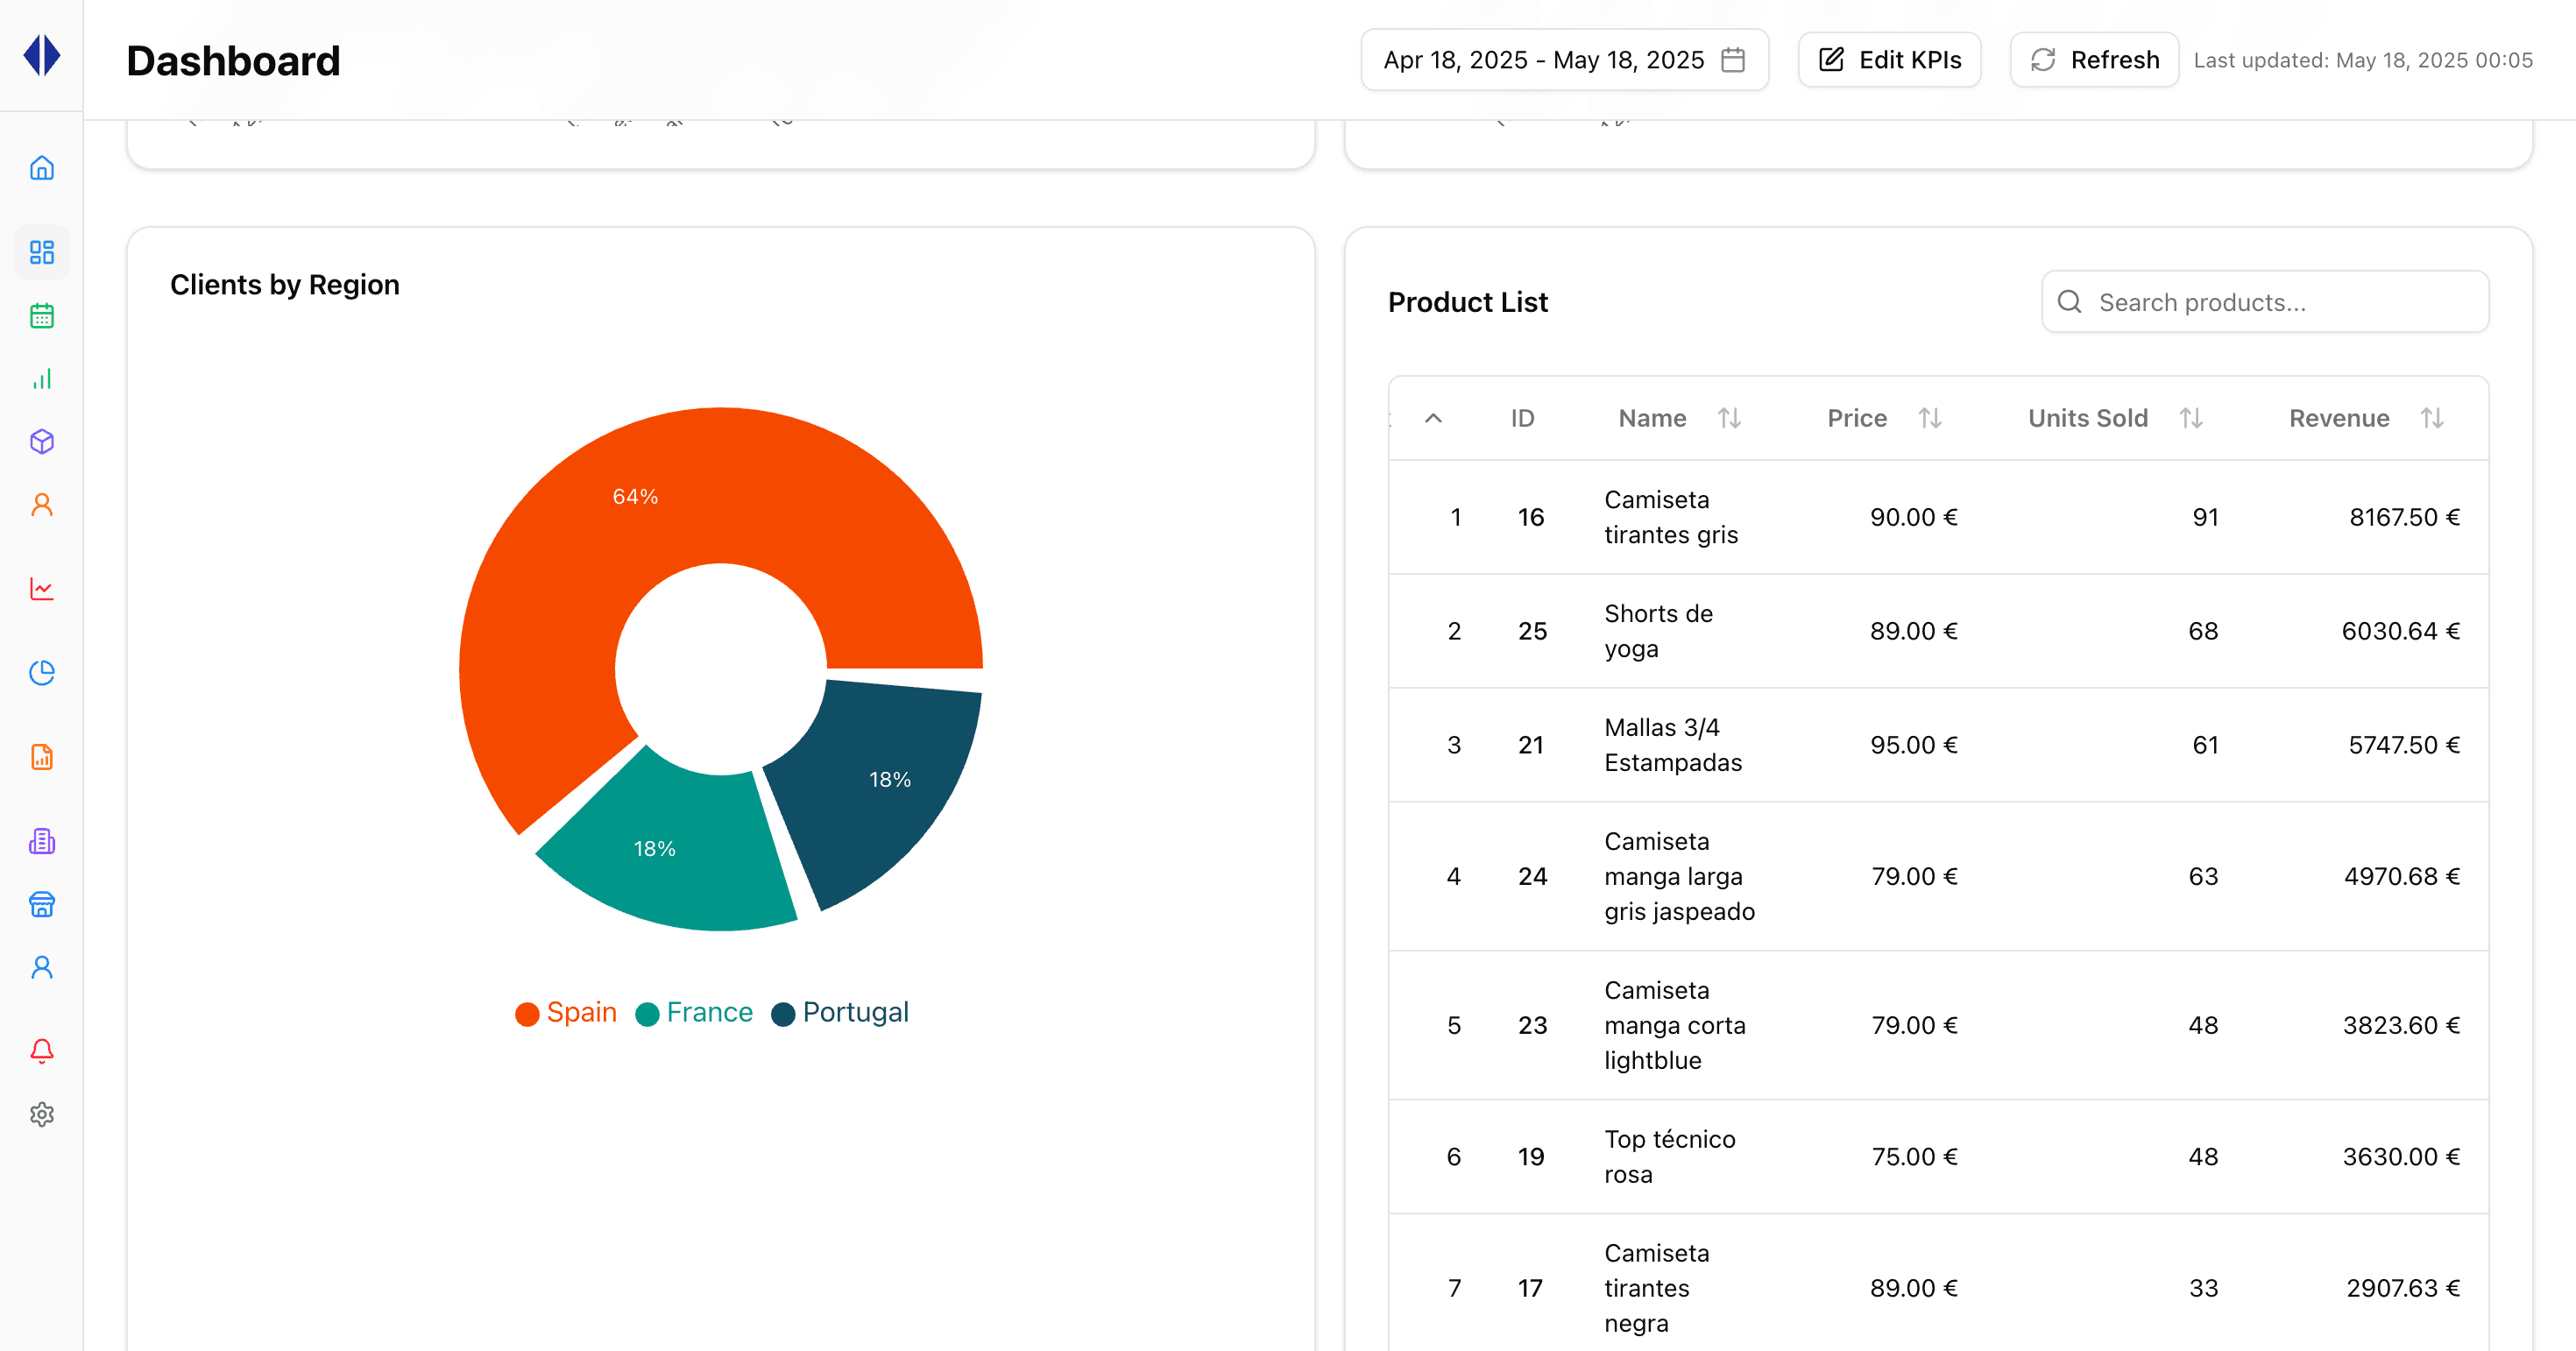Click the 6030.64 € revenue cell
This screenshot has height=1351, width=2576.
pyautogui.click(x=2400, y=631)
